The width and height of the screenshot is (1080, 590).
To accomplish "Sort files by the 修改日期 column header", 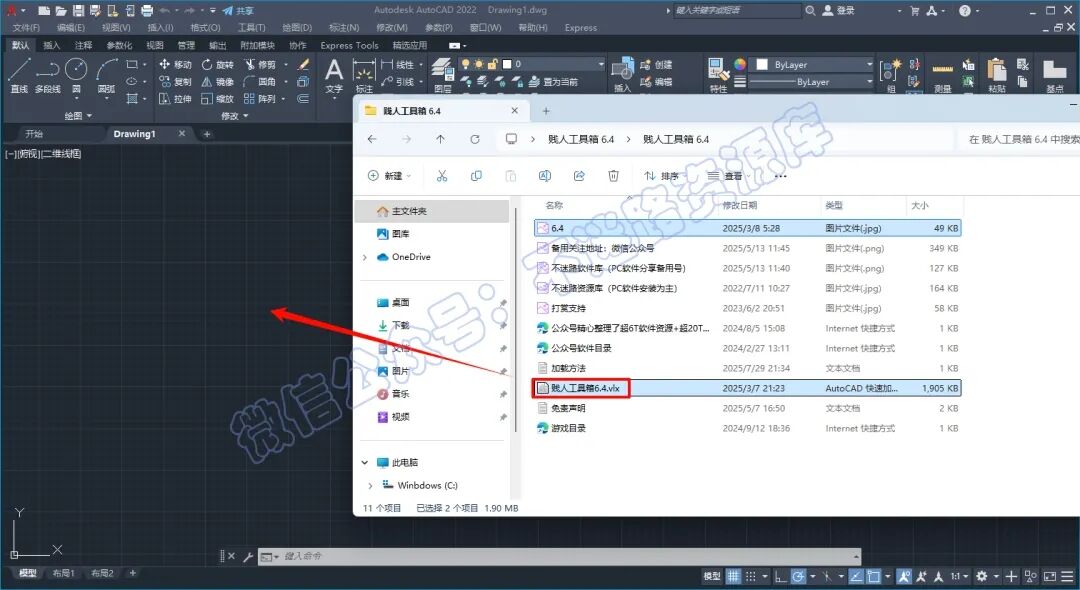I will click(740, 205).
